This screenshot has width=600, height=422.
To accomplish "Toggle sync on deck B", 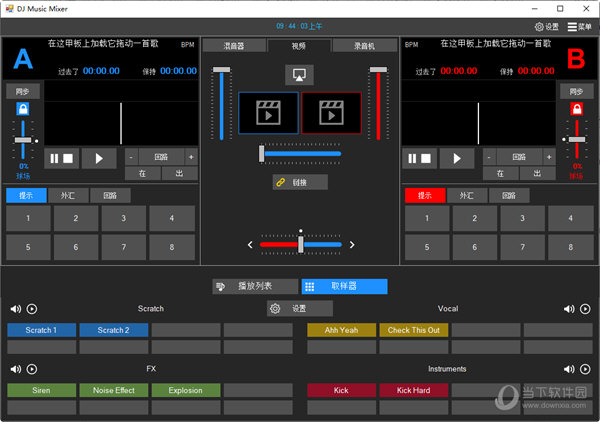I will [576, 91].
